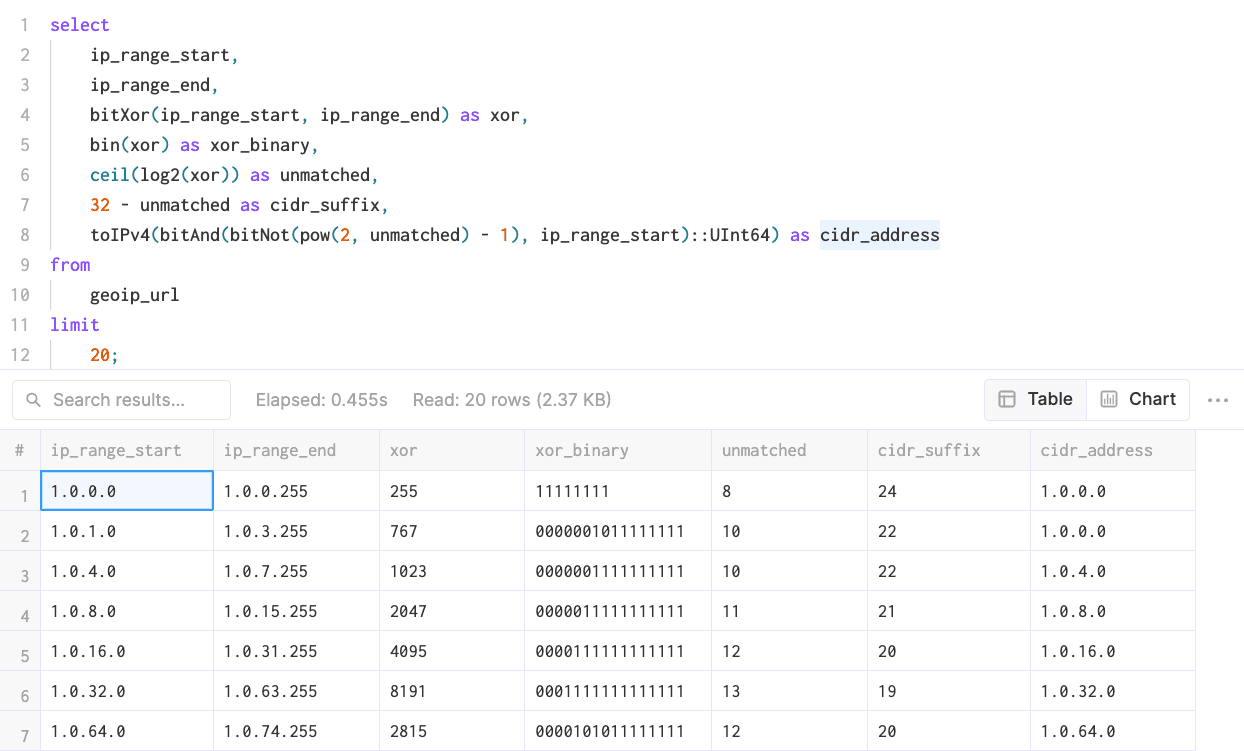The width and height of the screenshot is (1244, 751).
Task: Click line number 9 in editor gutter
Action: click(x=24, y=265)
